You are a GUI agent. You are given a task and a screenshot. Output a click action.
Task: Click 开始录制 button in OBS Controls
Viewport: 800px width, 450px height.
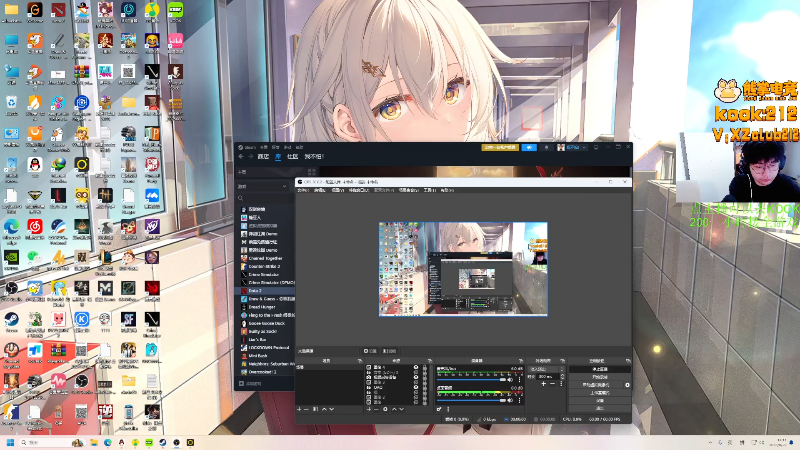pos(599,377)
